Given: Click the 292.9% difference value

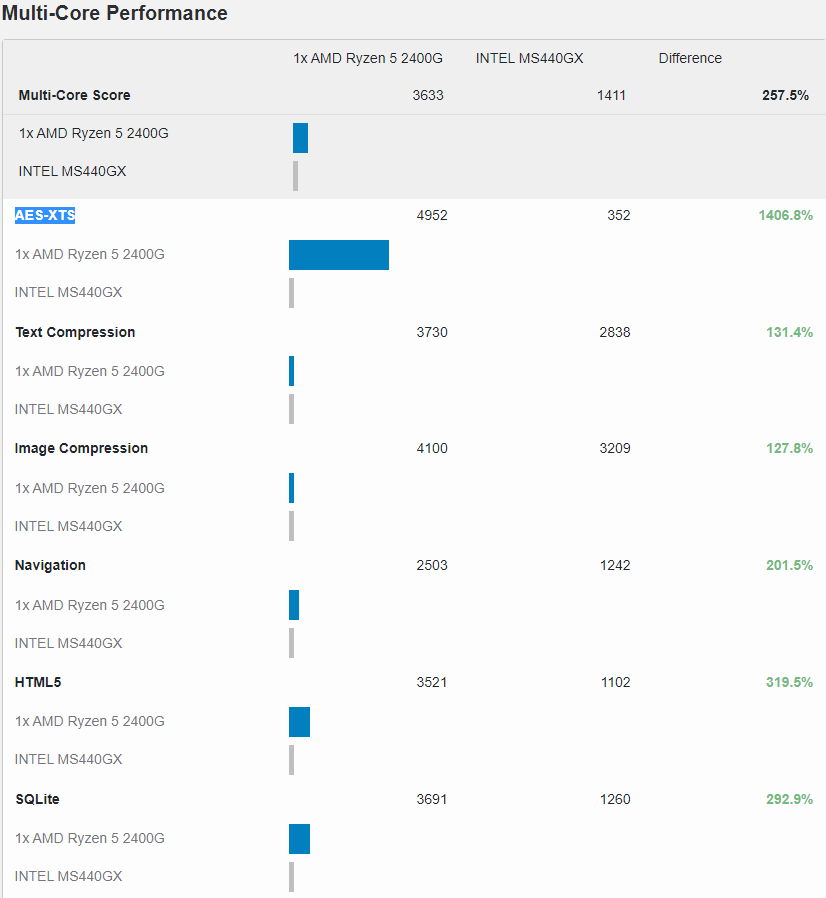Looking at the screenshot, I should [x=789, y=799].
